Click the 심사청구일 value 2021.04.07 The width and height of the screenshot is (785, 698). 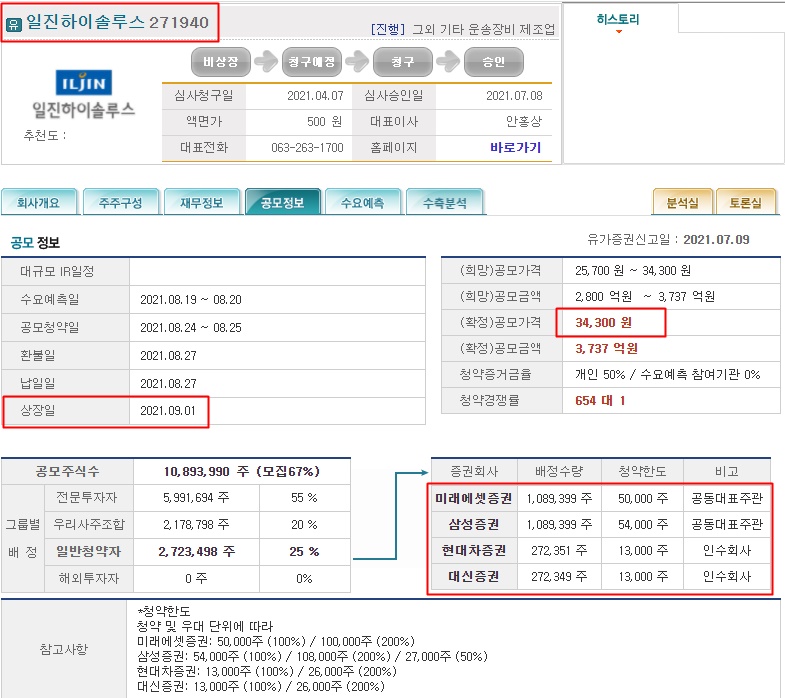315,96
